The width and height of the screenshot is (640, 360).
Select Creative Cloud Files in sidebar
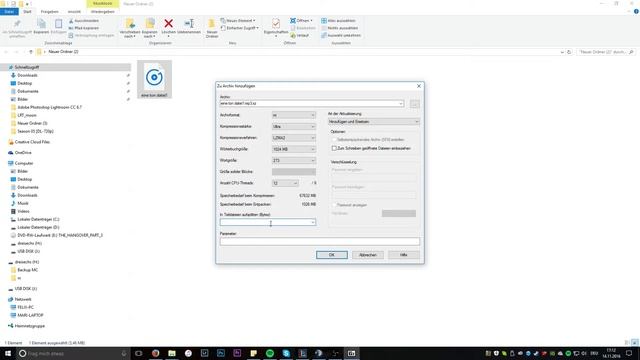[x=32, y=142]
